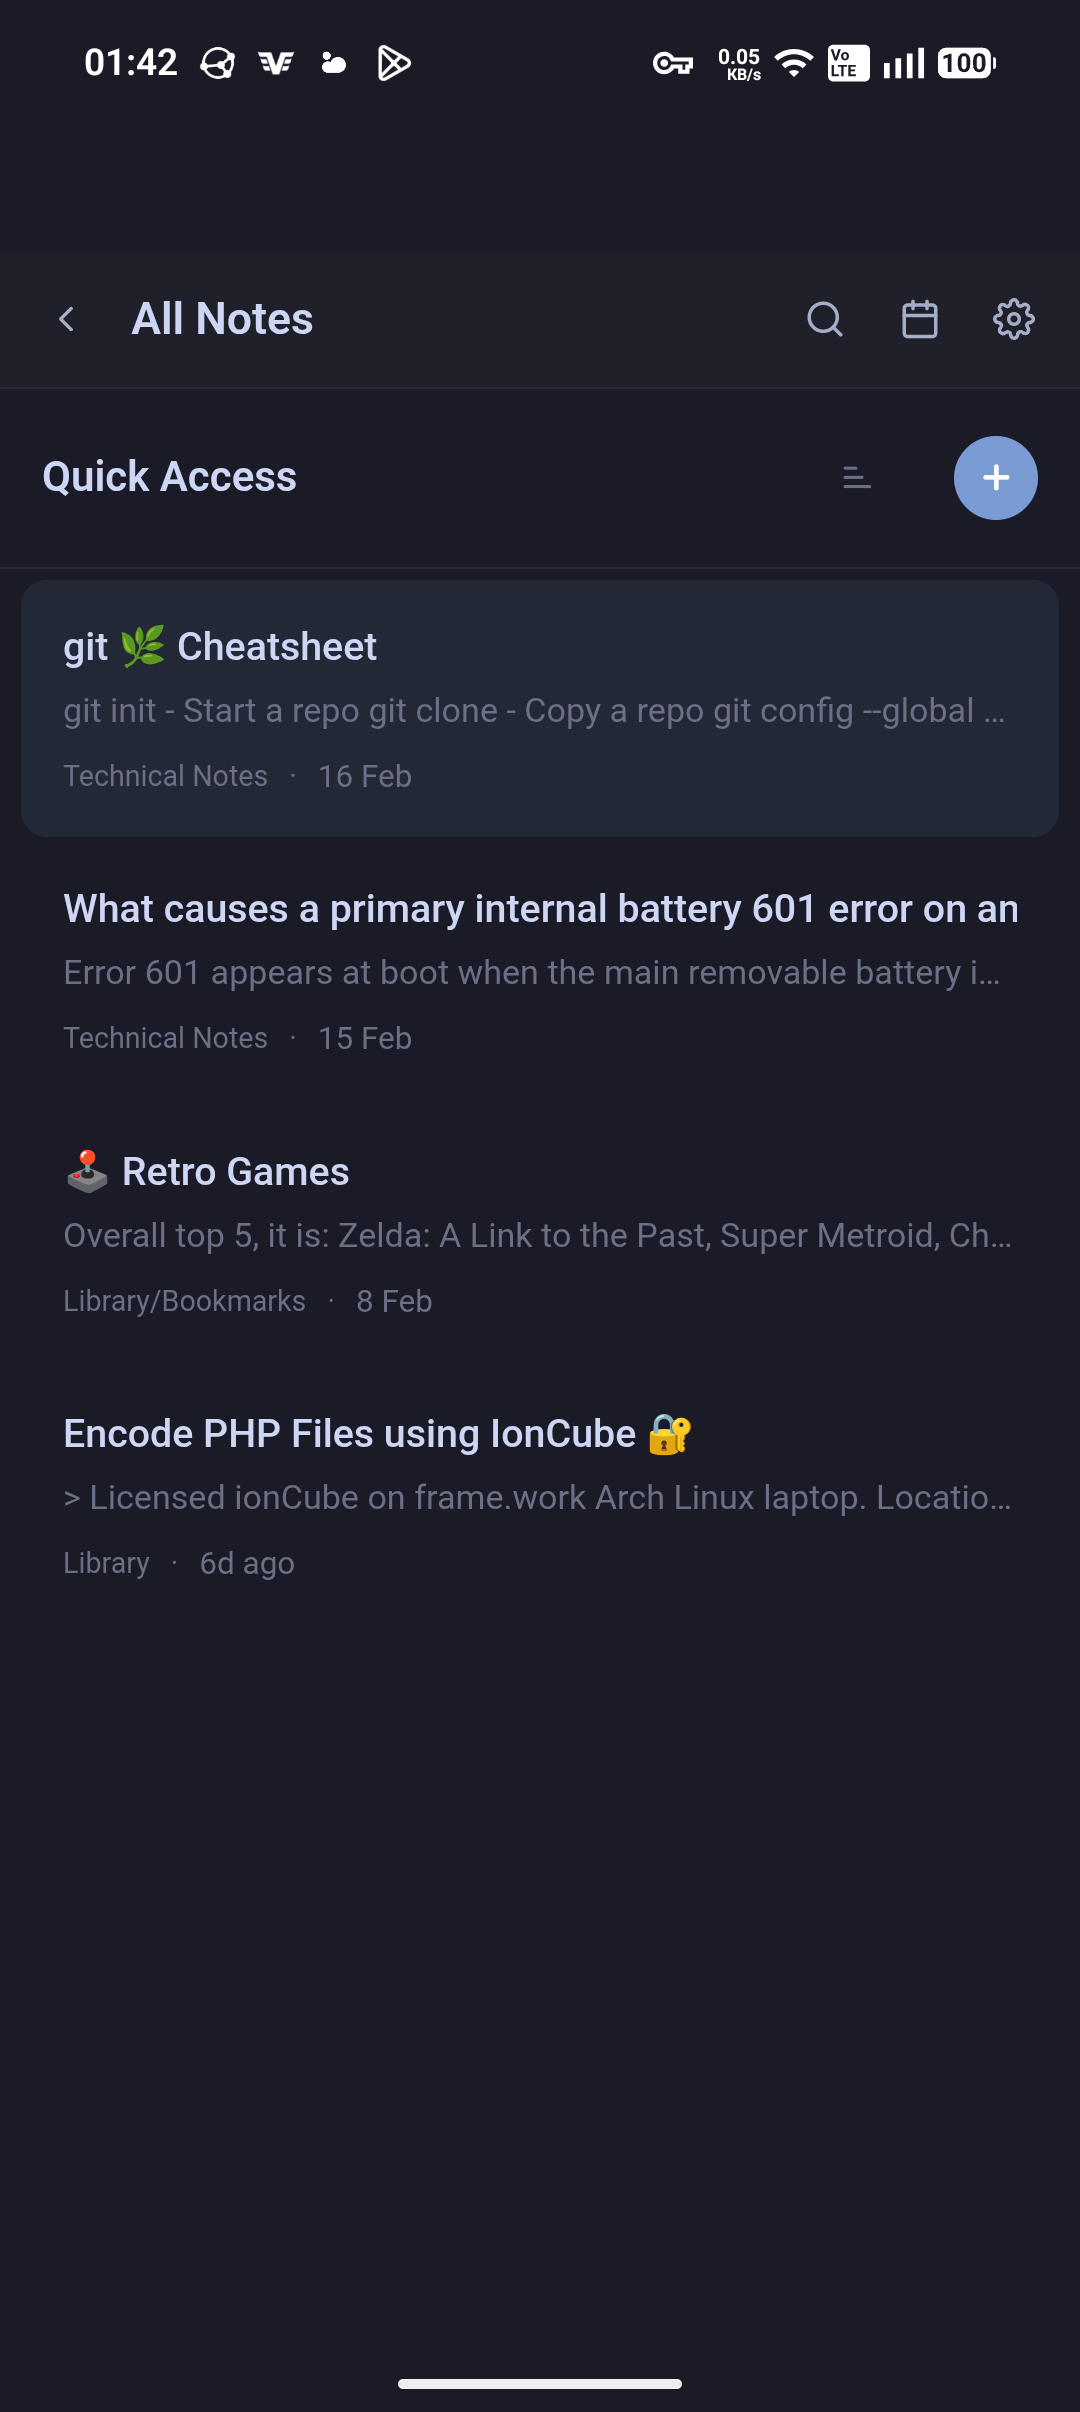Image resolution: width=1080 pixels, height=2412 pixels.
Task: Open the settings gear icon
Action: 1013,319
